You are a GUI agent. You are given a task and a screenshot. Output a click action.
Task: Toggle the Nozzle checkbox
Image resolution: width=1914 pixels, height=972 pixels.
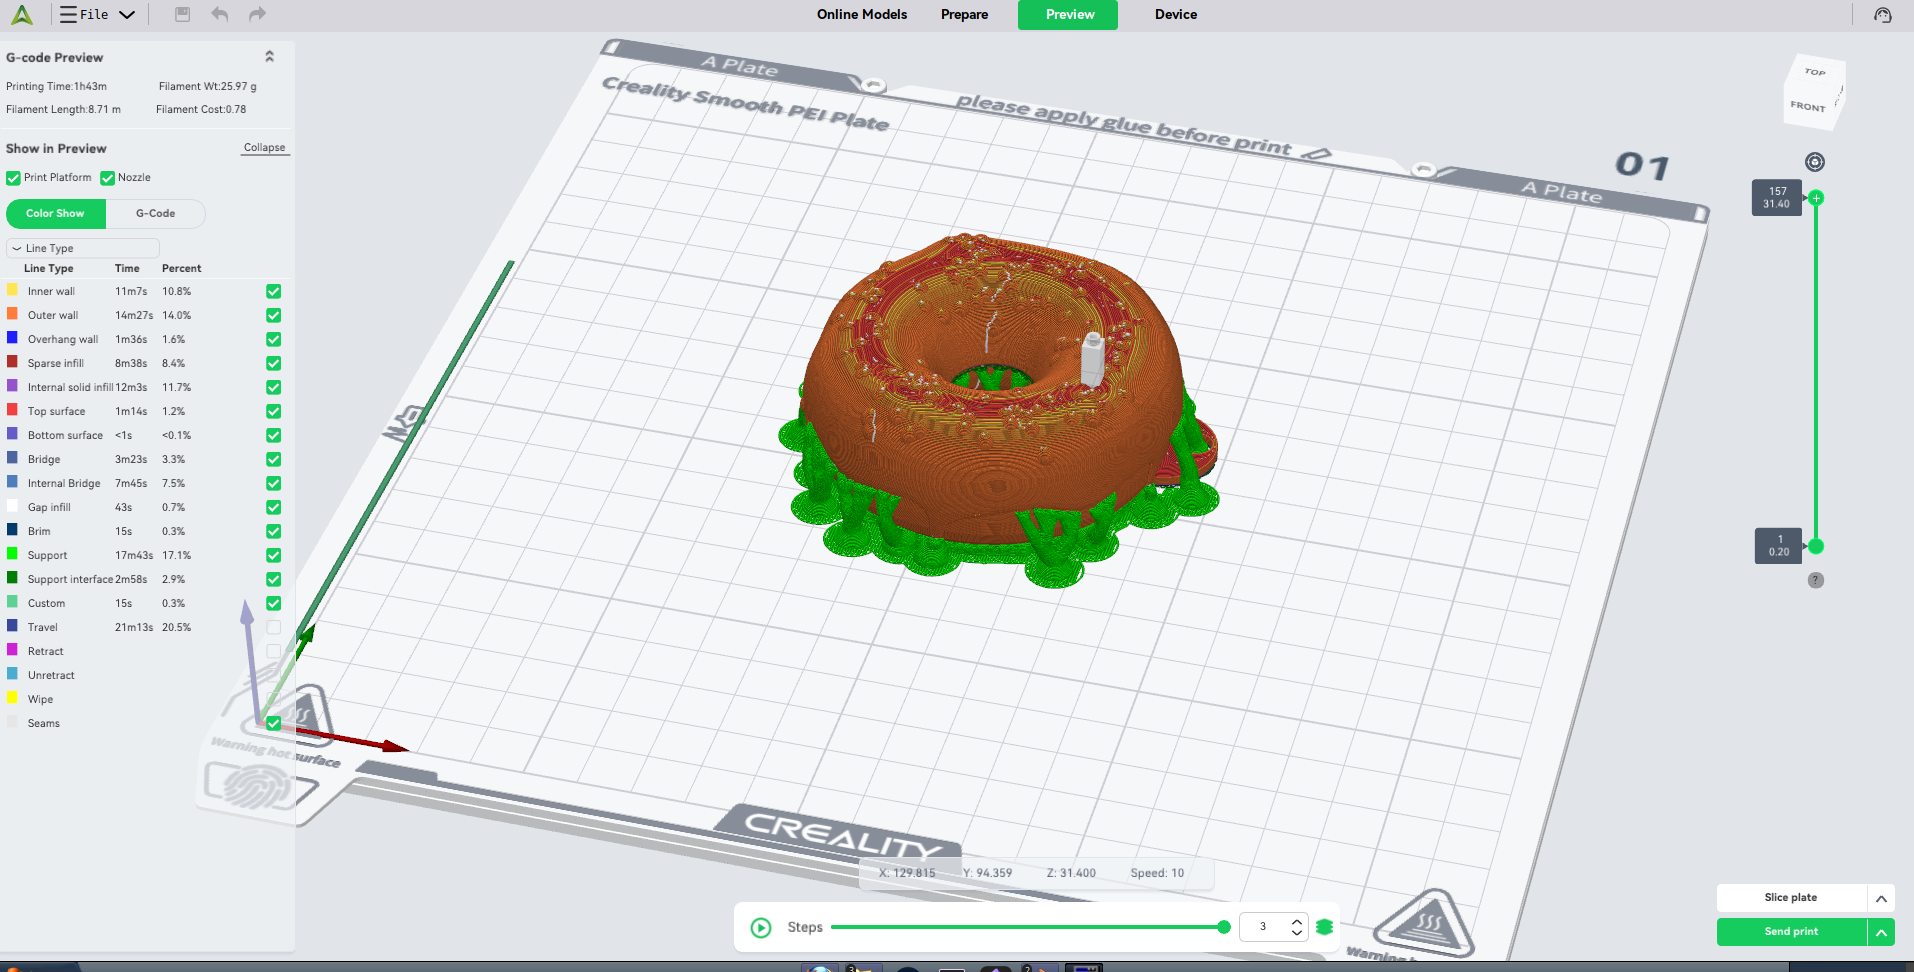(x=107, y=178)
